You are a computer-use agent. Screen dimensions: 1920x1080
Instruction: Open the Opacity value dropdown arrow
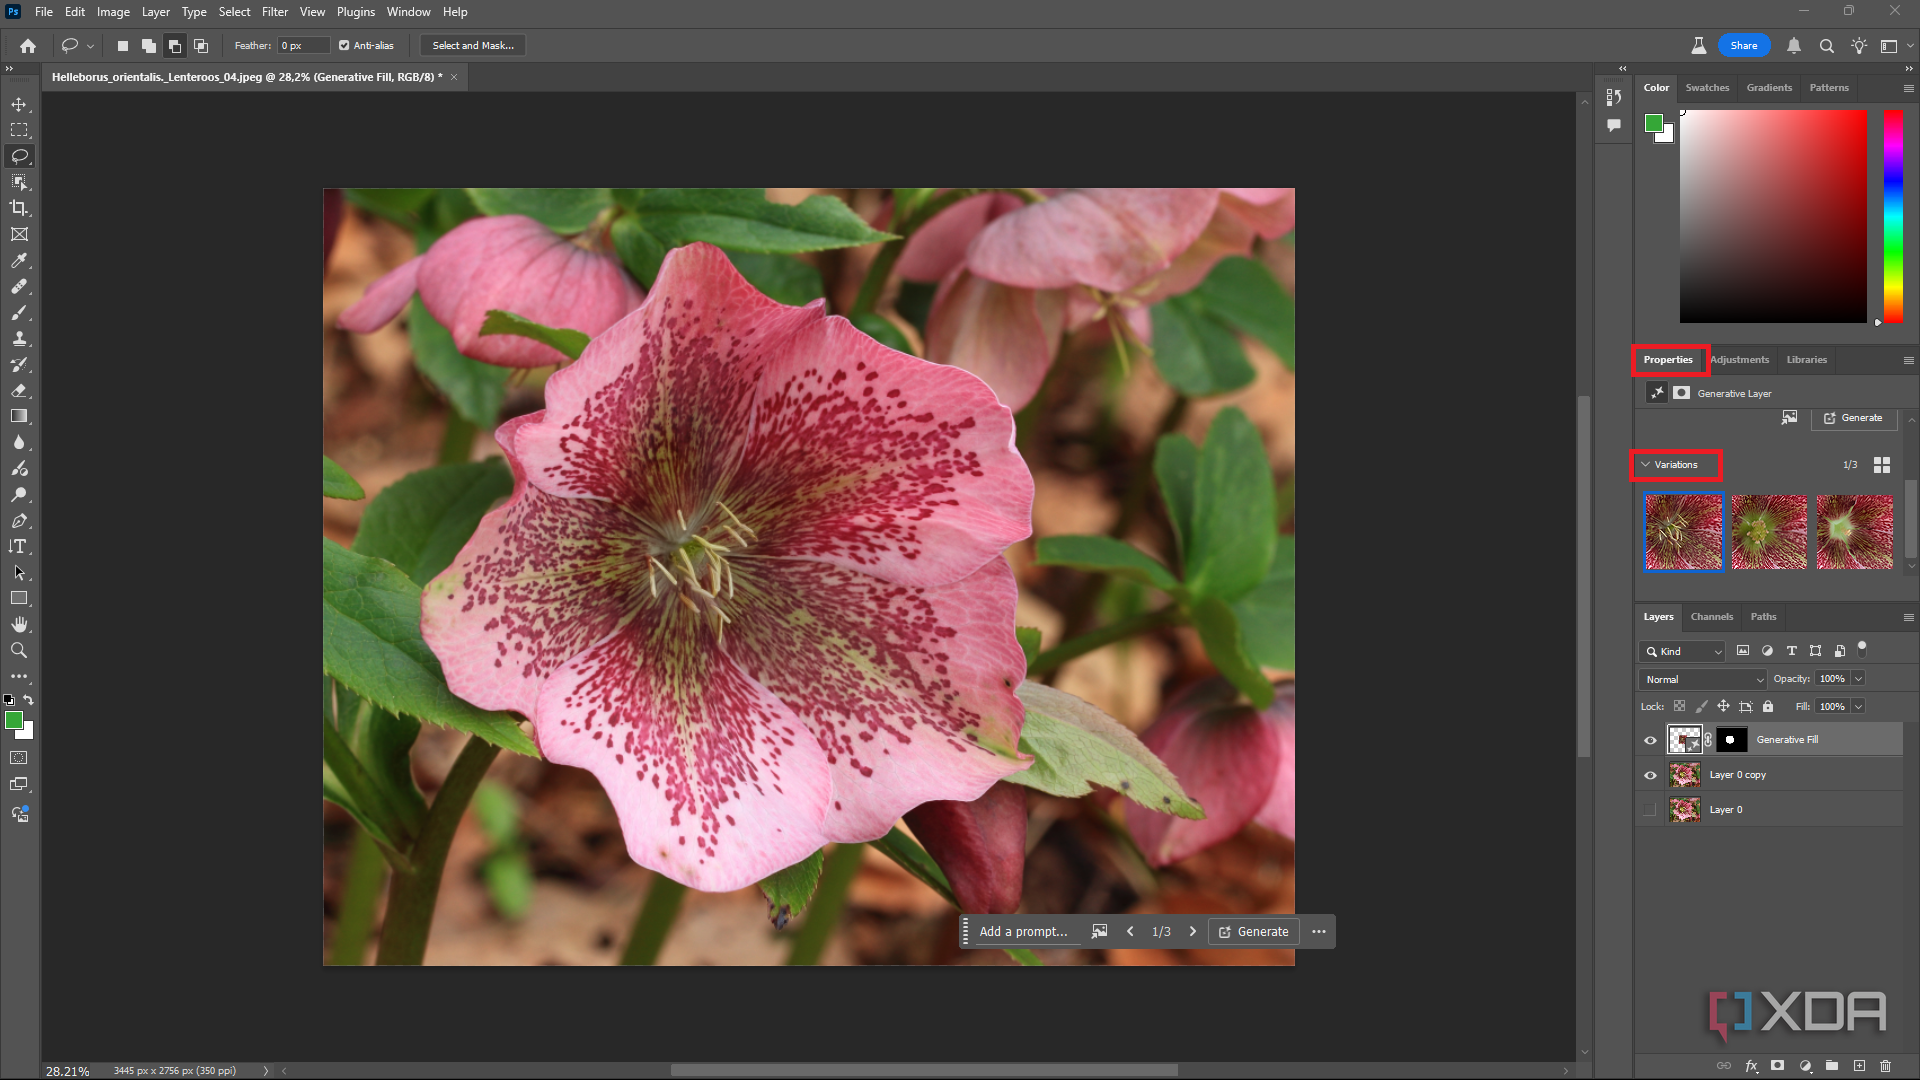(1858, 679)
